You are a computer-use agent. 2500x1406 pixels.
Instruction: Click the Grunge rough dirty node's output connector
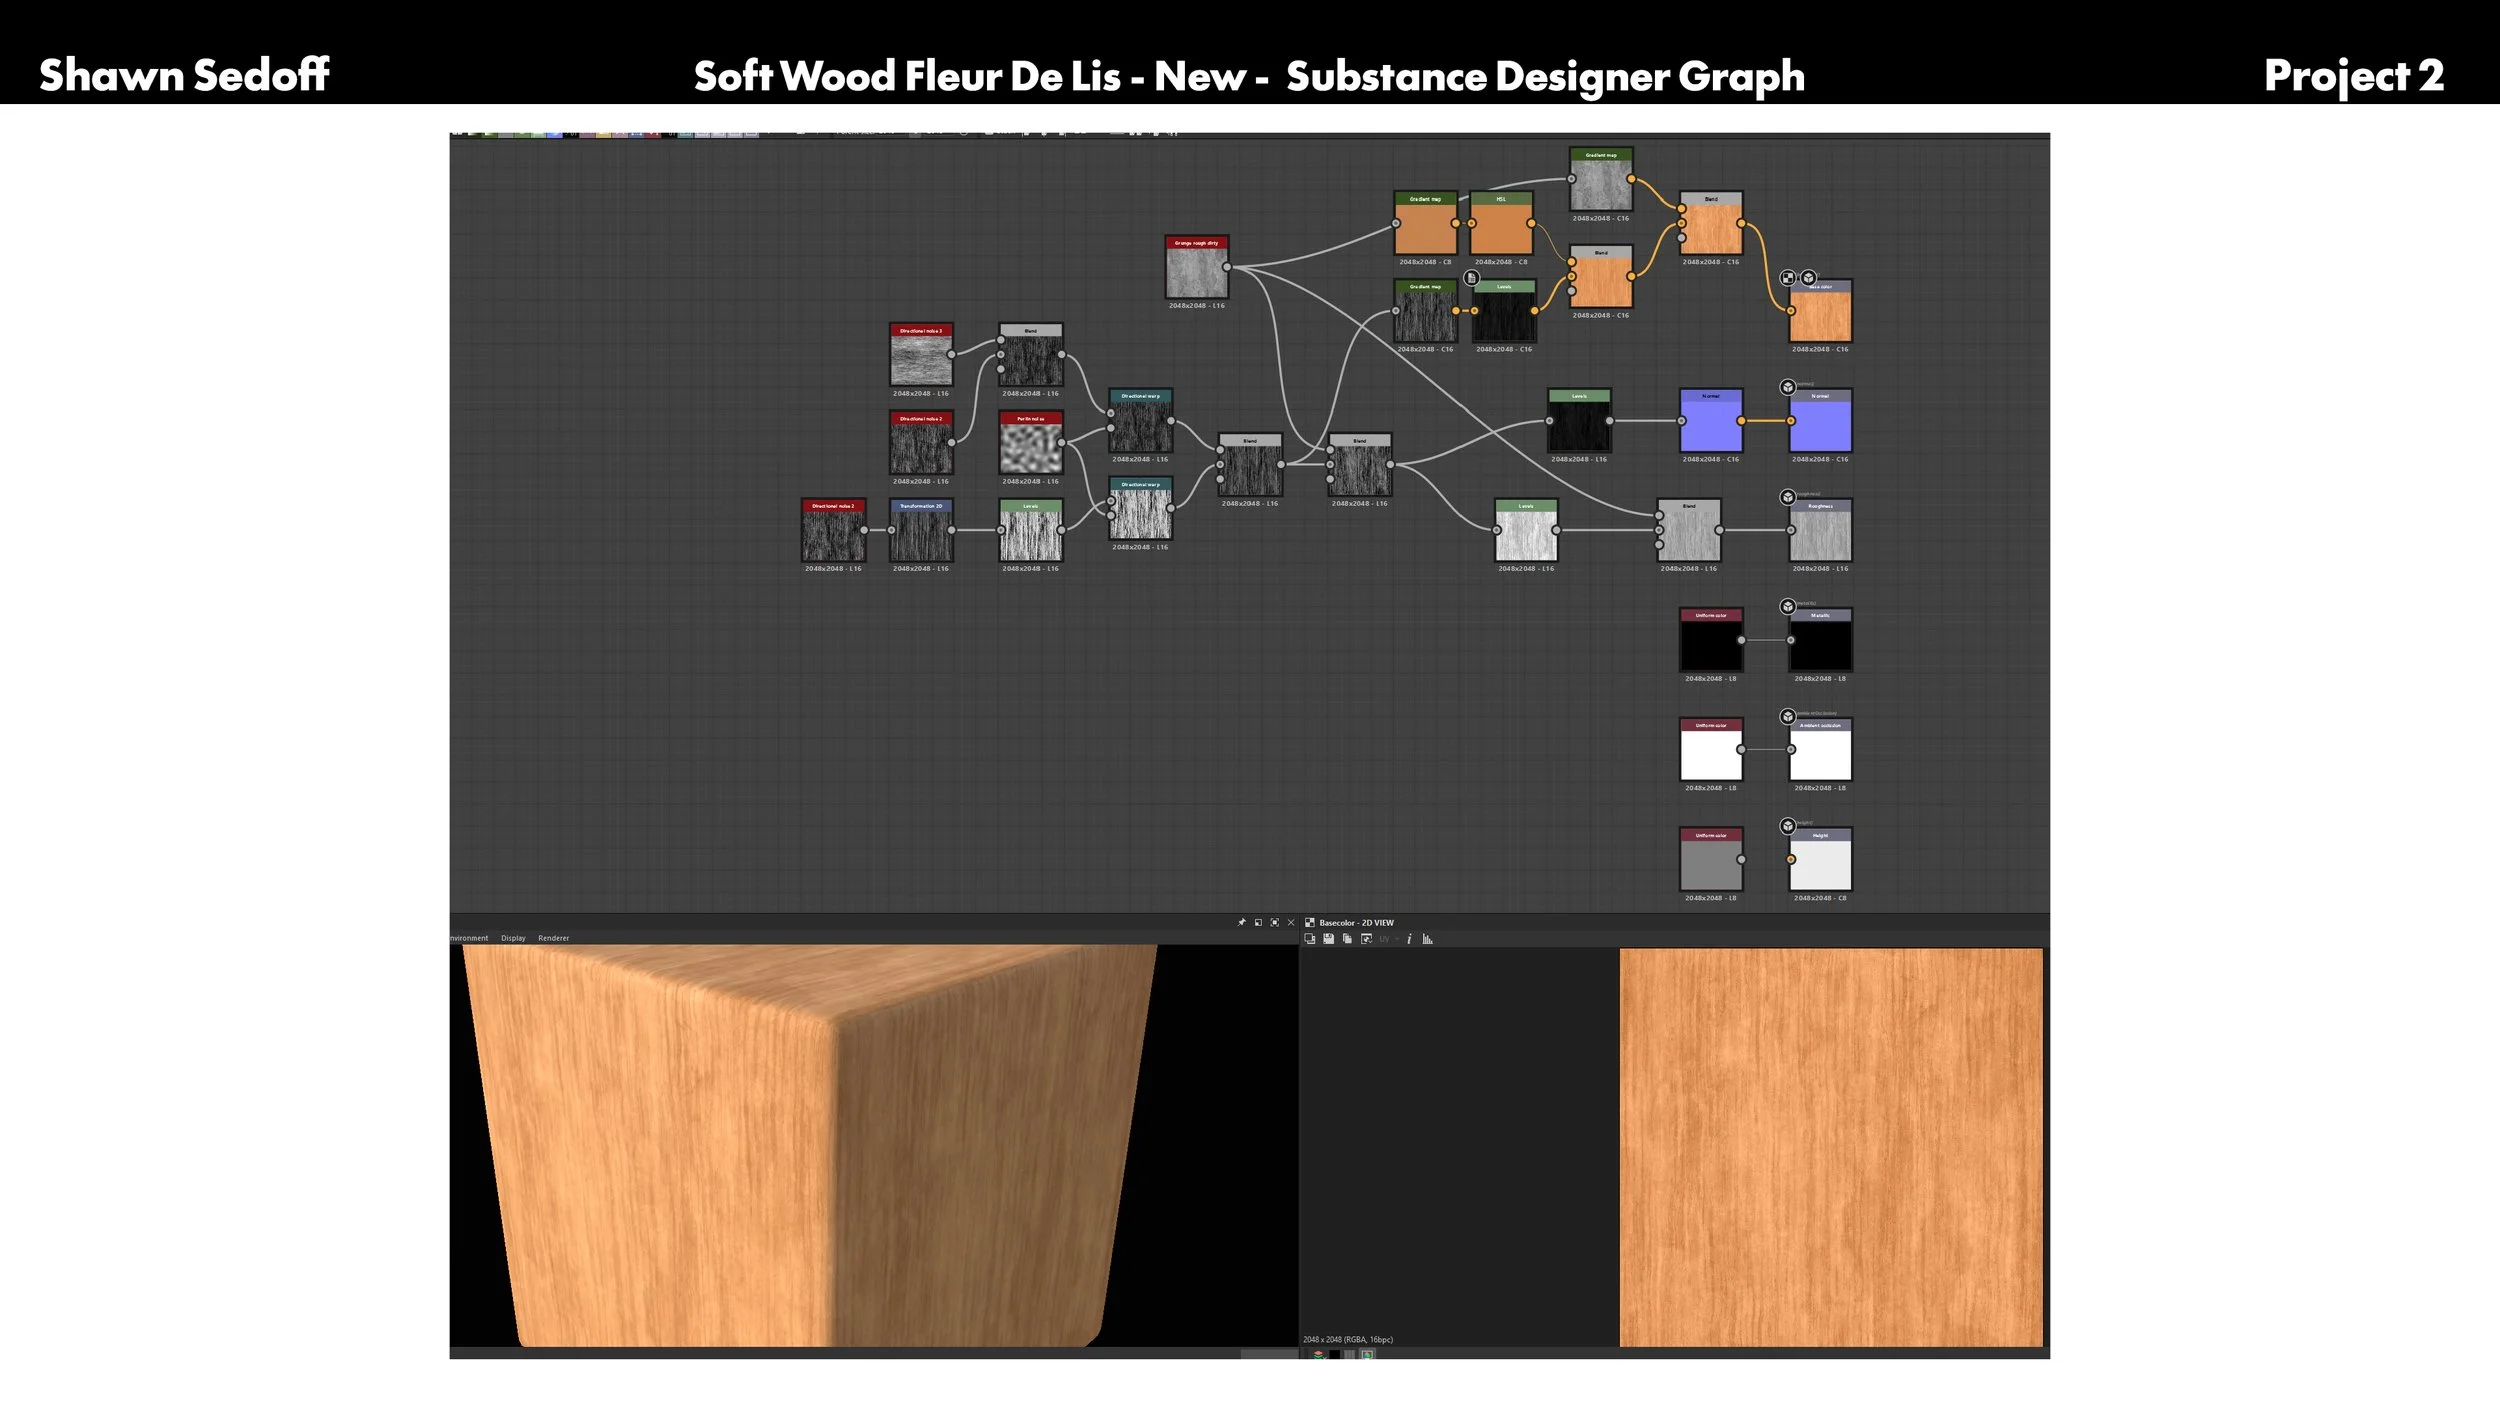1227,267
